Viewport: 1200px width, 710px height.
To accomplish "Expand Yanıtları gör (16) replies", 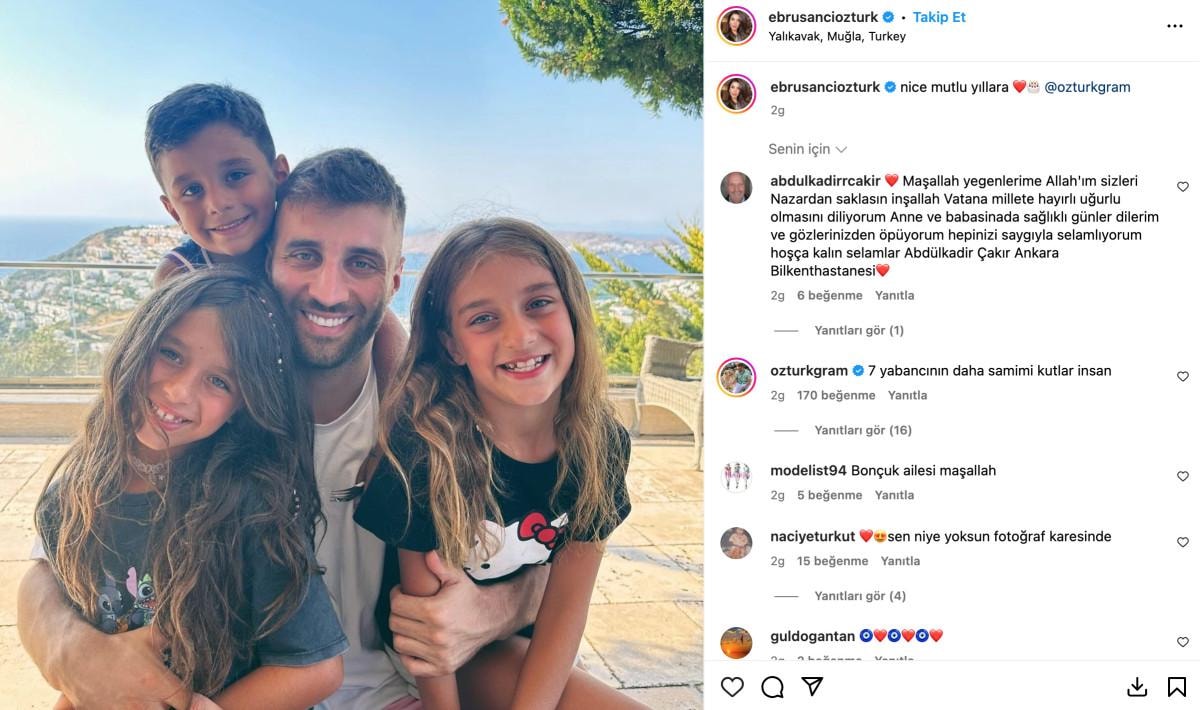I will [863, 430].
